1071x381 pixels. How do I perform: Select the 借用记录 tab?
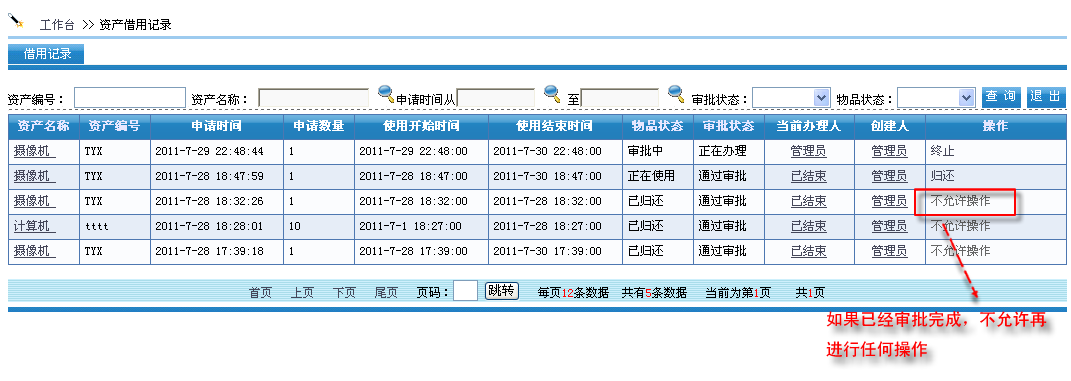[46, 54]
